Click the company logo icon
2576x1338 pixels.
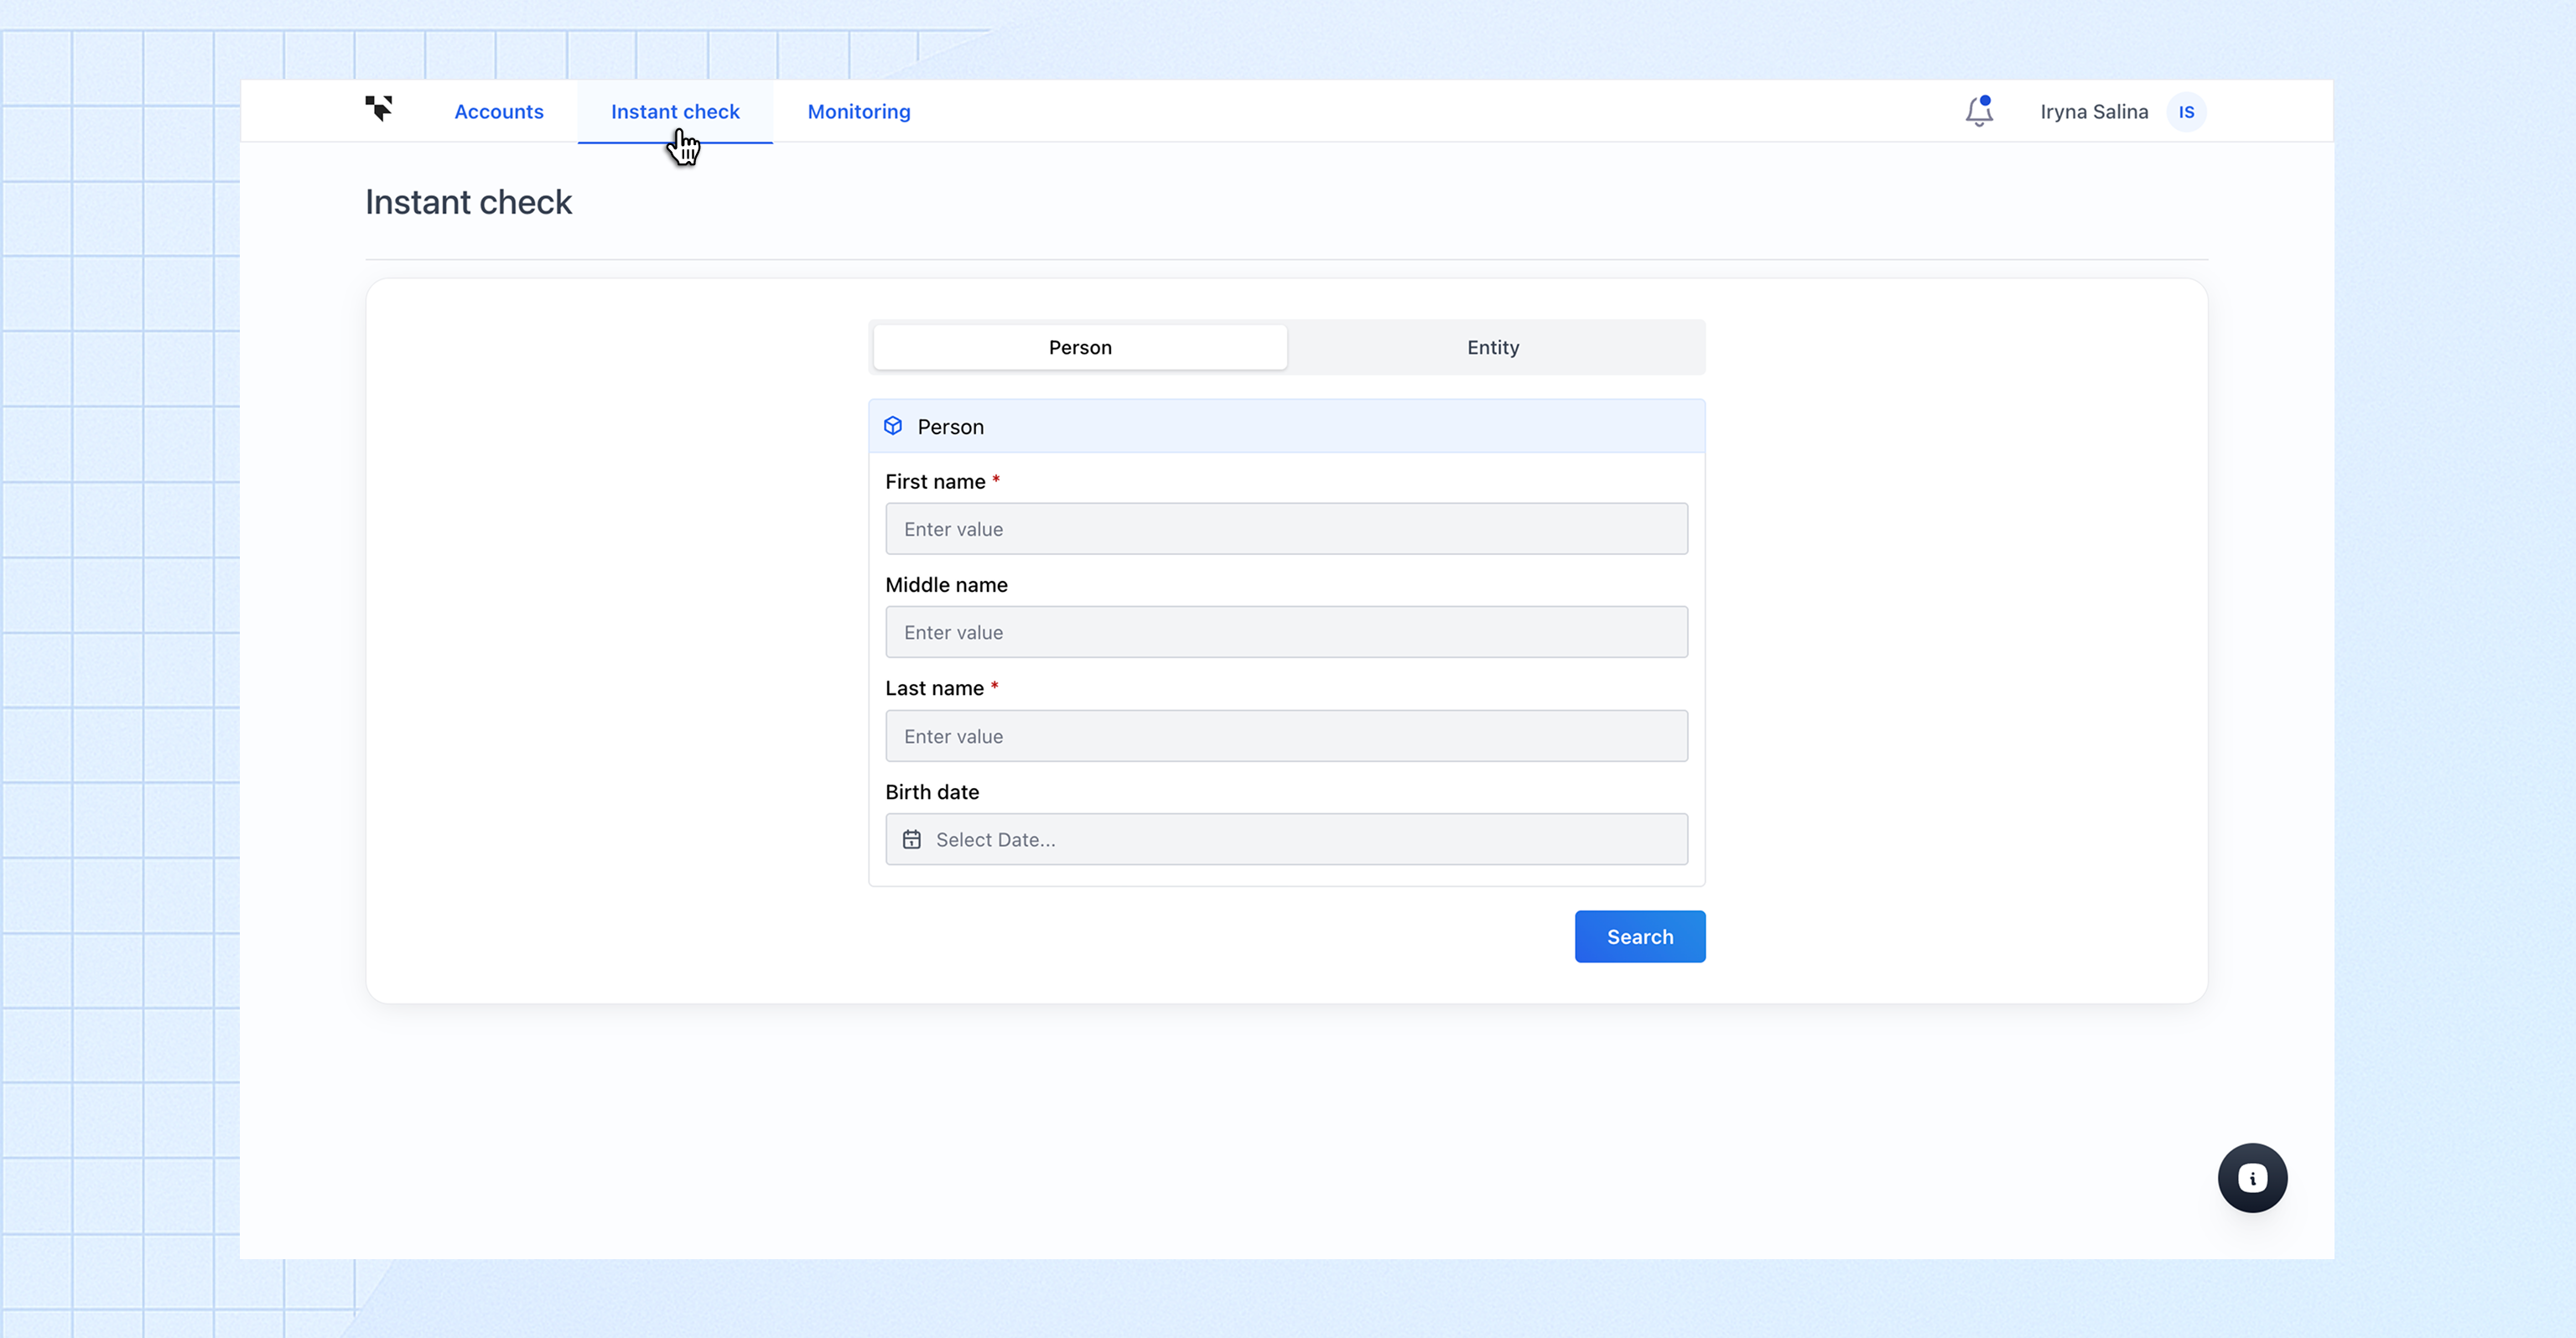[x=378, y=109]
